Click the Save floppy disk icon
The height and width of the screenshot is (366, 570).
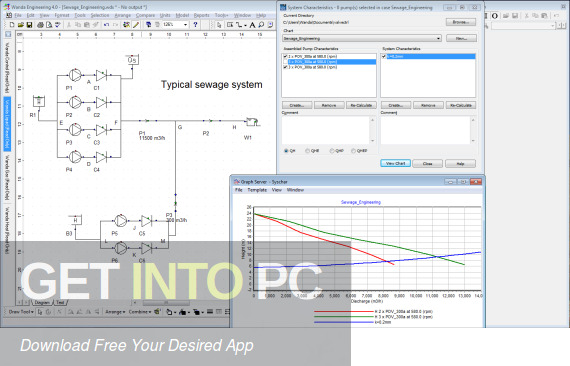29,25
